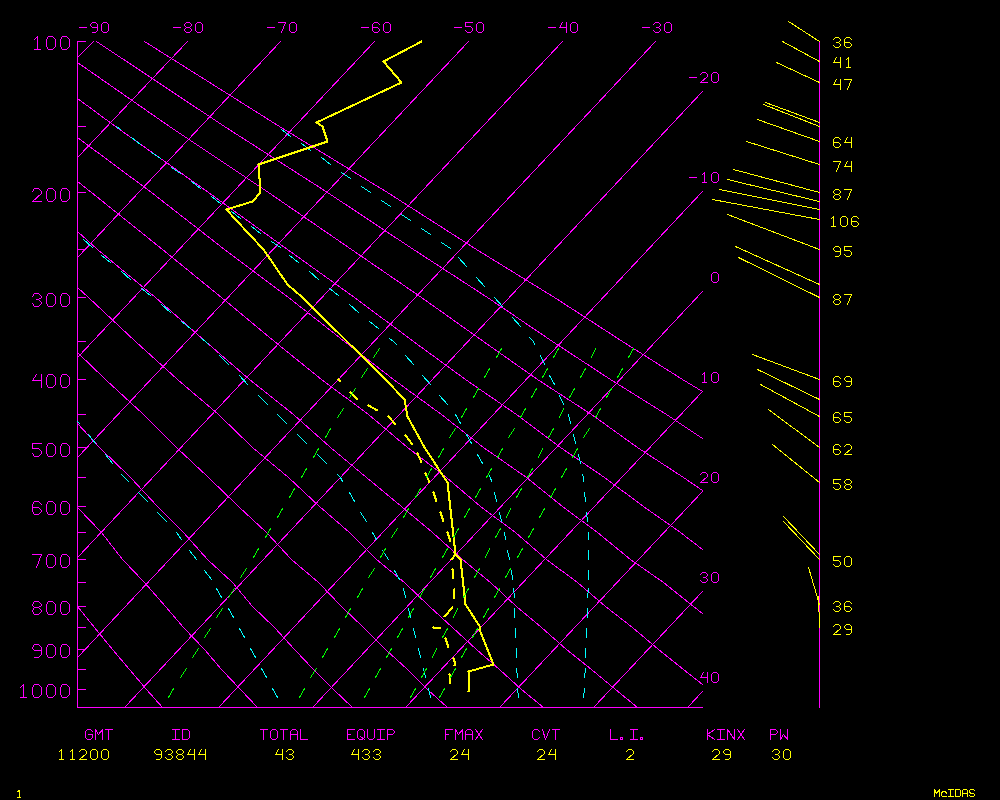
Task: Select the FMAX header label
Action: 463,735
